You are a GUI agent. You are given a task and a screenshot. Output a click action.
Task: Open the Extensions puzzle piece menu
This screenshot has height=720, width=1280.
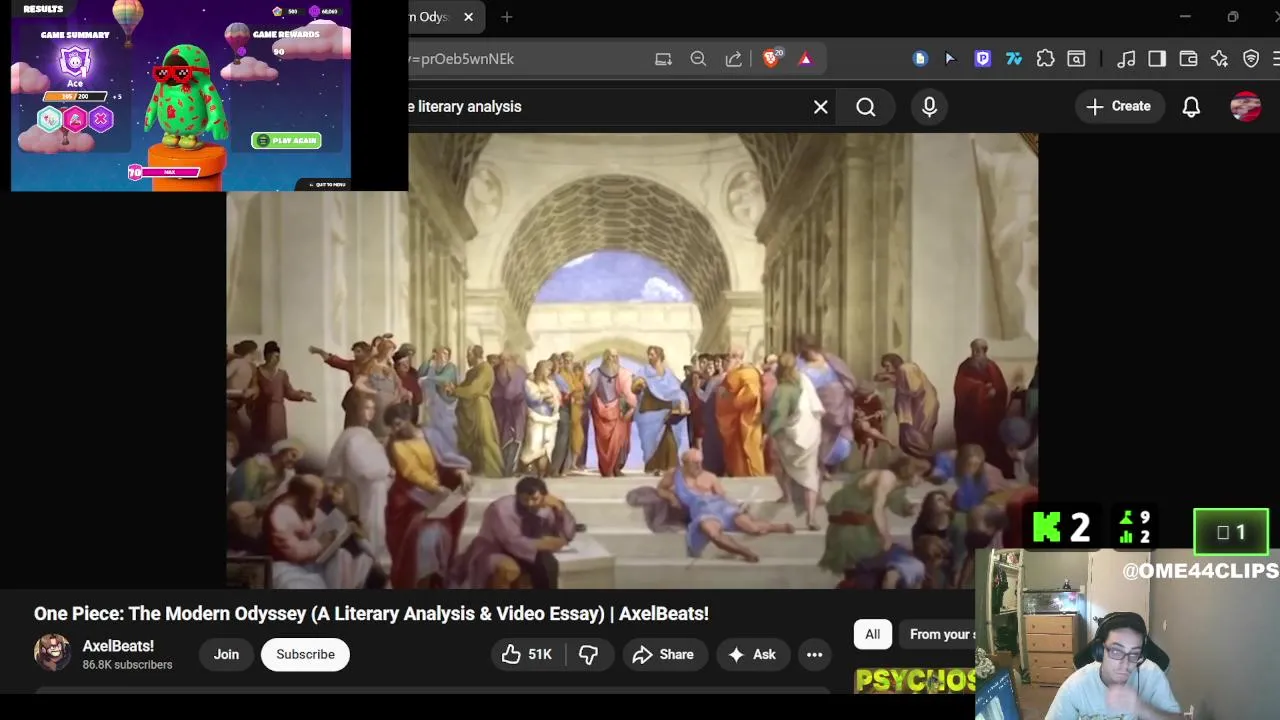tap(1045, 59)
